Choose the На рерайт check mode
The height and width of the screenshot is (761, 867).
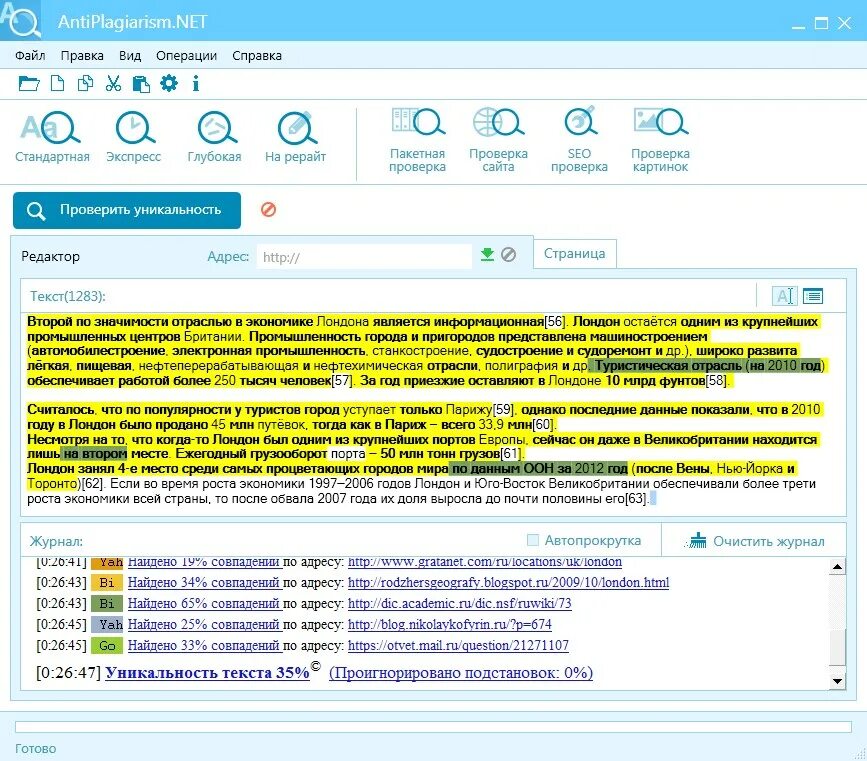[x=295, y=137]
